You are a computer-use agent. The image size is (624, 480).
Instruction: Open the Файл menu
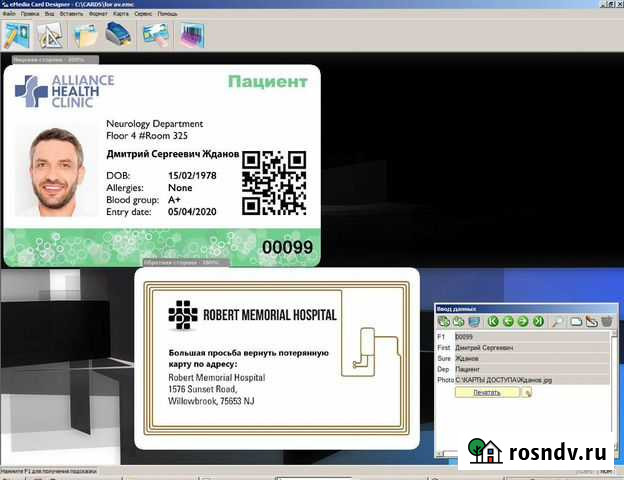tap(9, 15)
